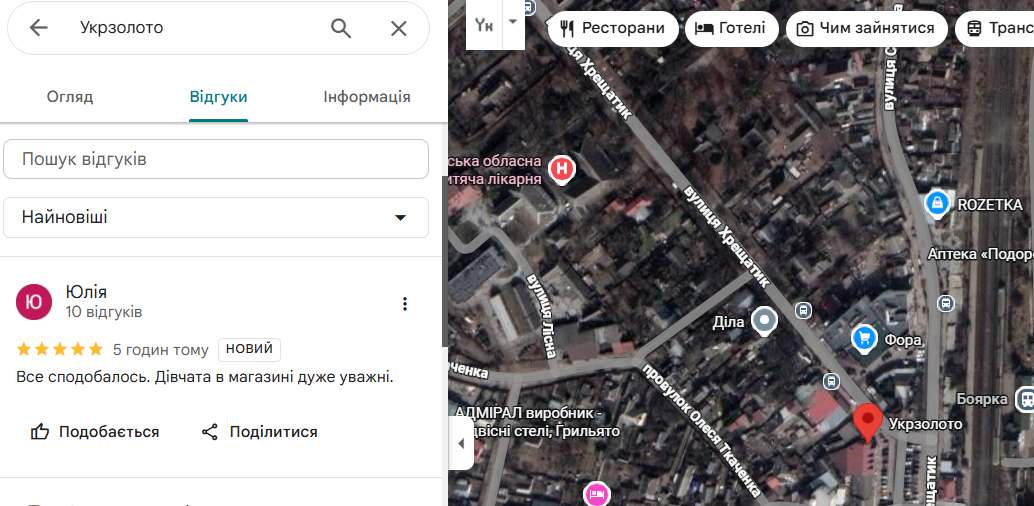Click the reviews panel vertical scrollbar
1034x506 pixels.
(444, 261)
